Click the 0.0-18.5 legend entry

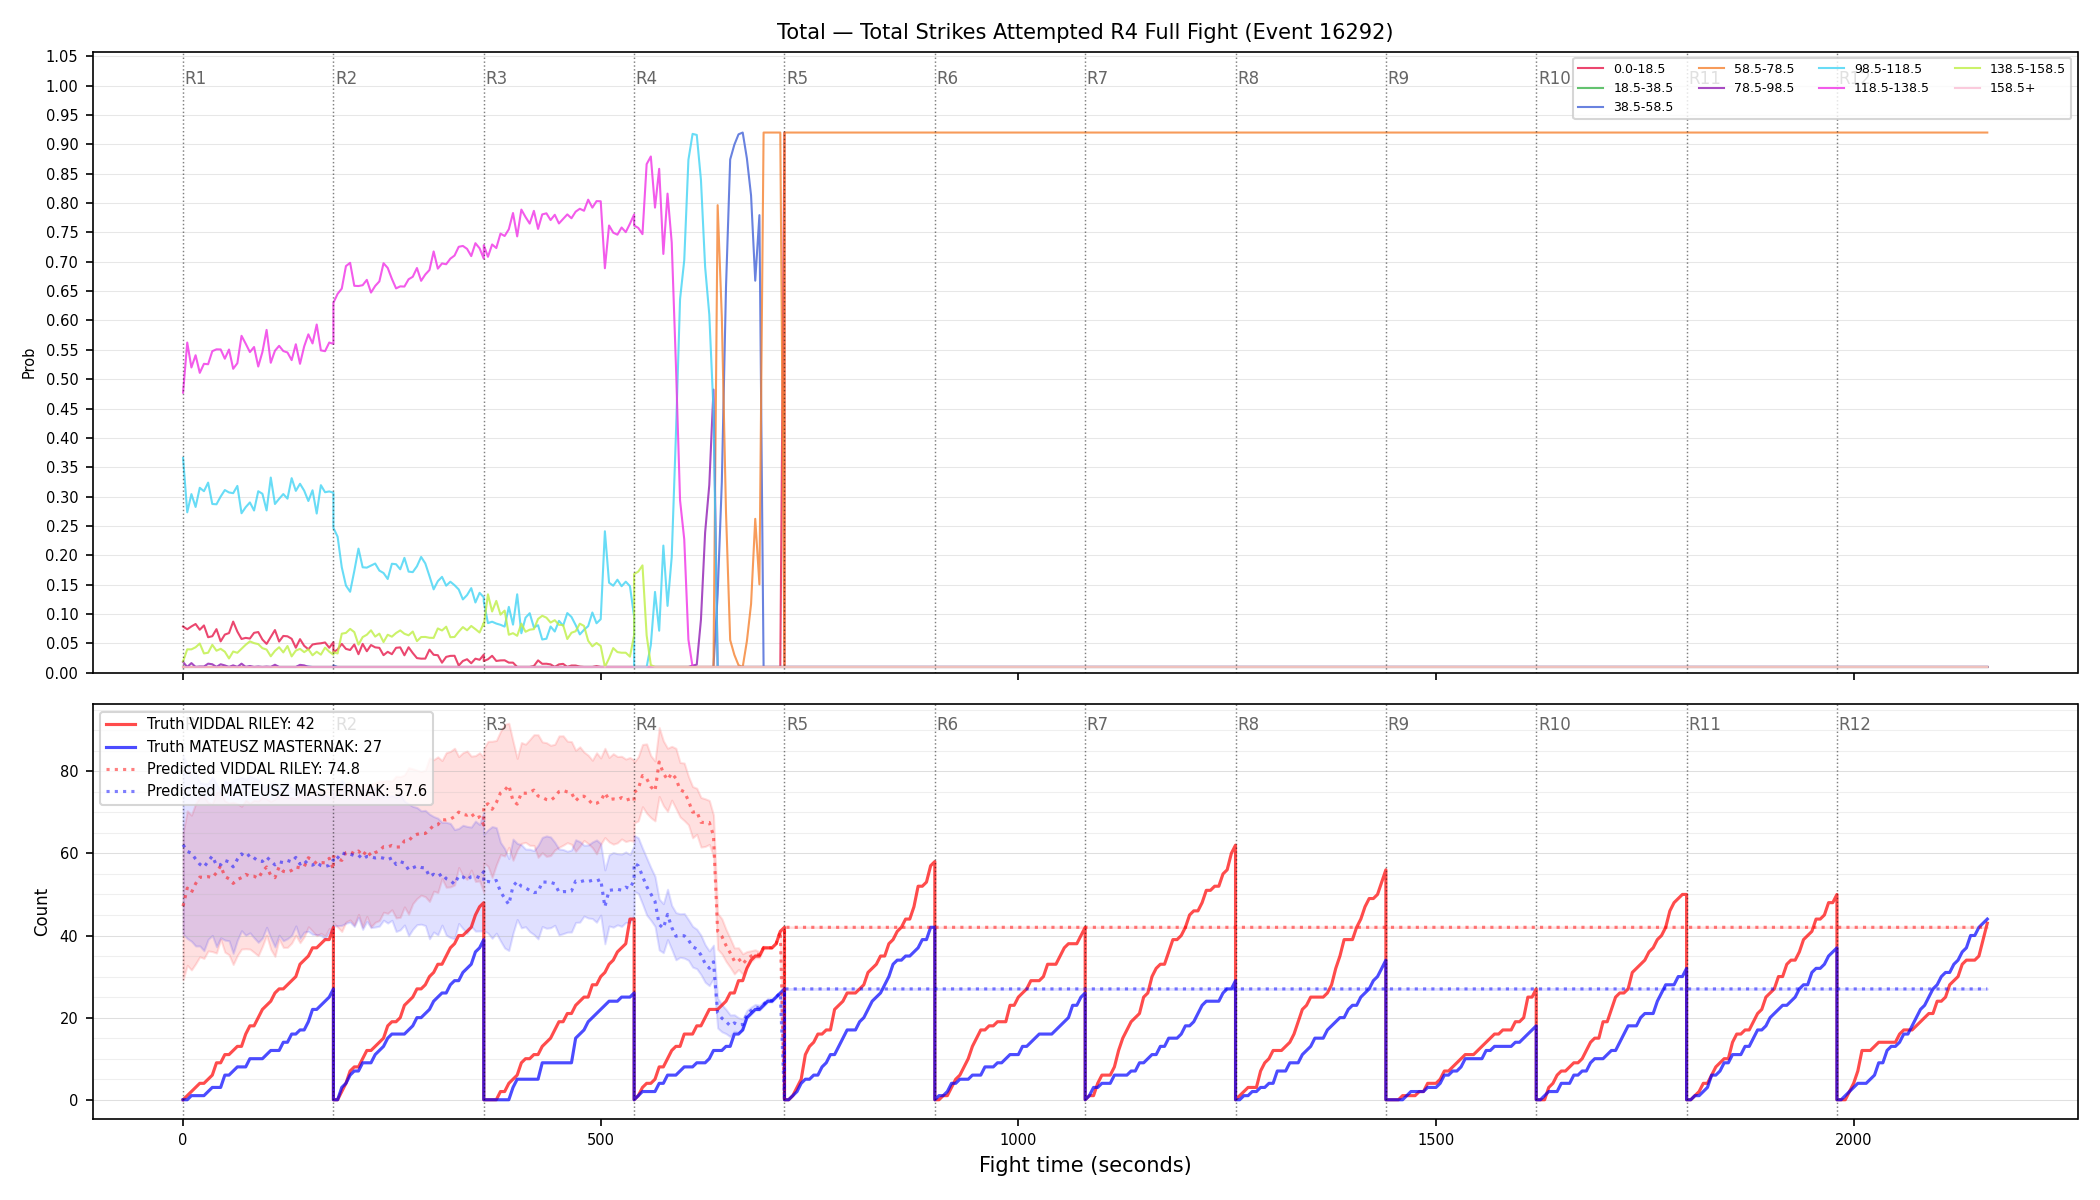point(1621,69)
